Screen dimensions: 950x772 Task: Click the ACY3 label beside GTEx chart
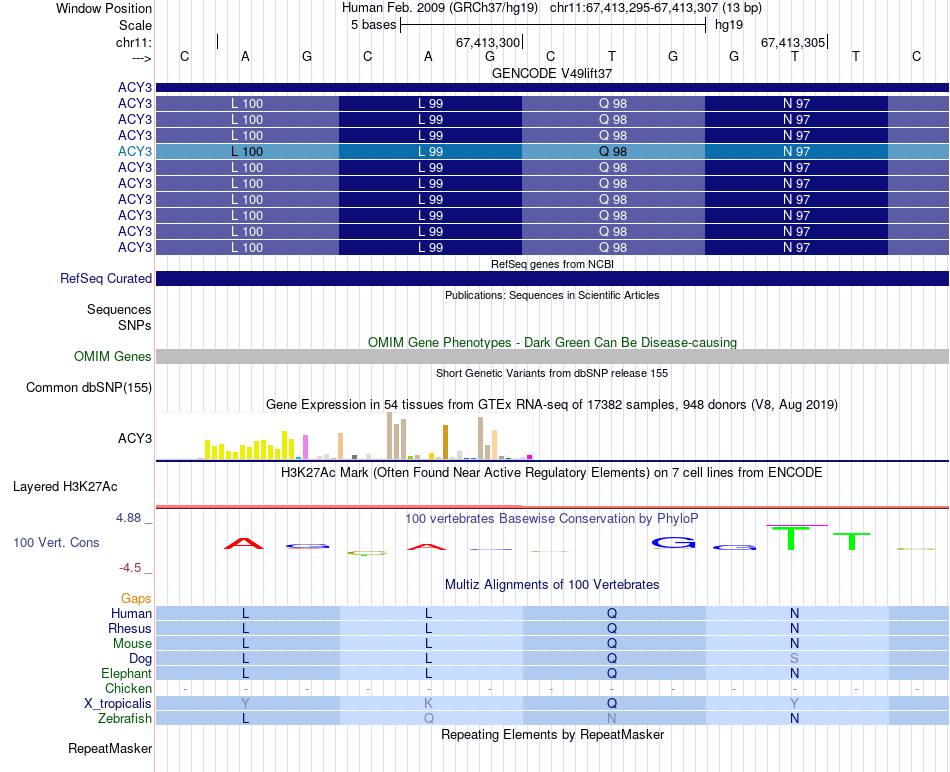pyautogui.click(x=135, y=438)
